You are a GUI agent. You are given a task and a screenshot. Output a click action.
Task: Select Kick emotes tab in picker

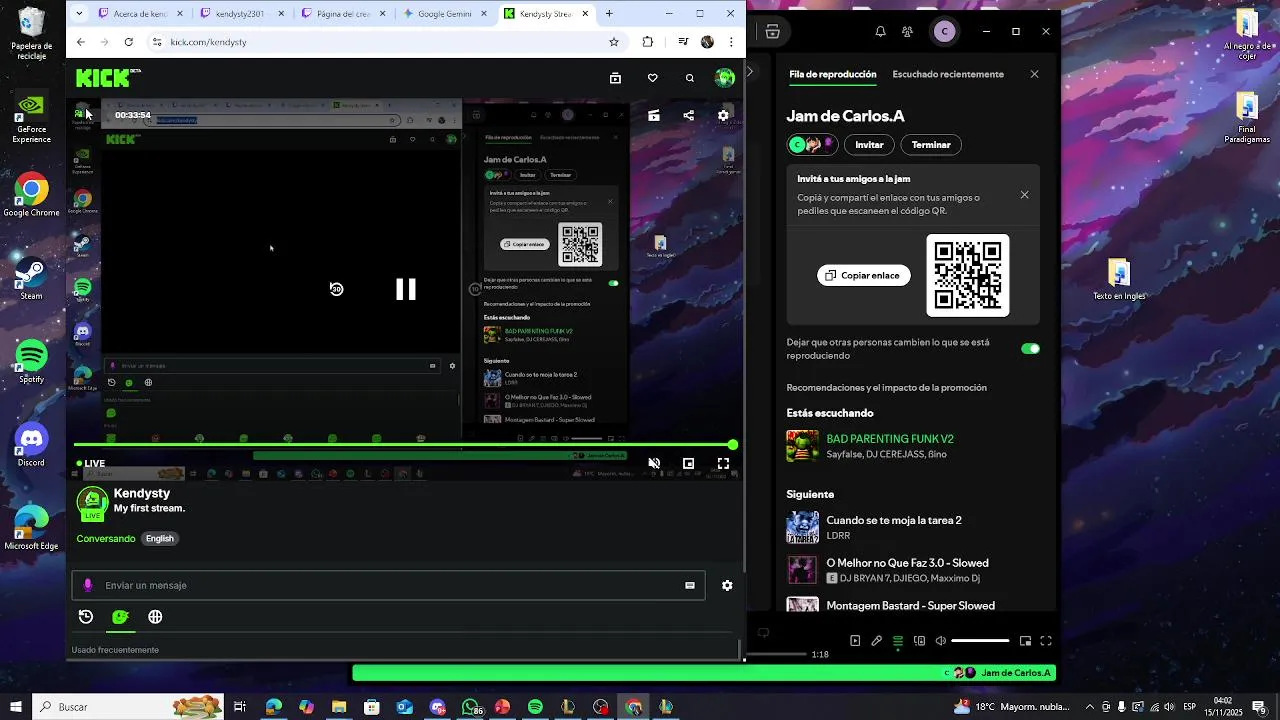(120, 617)
